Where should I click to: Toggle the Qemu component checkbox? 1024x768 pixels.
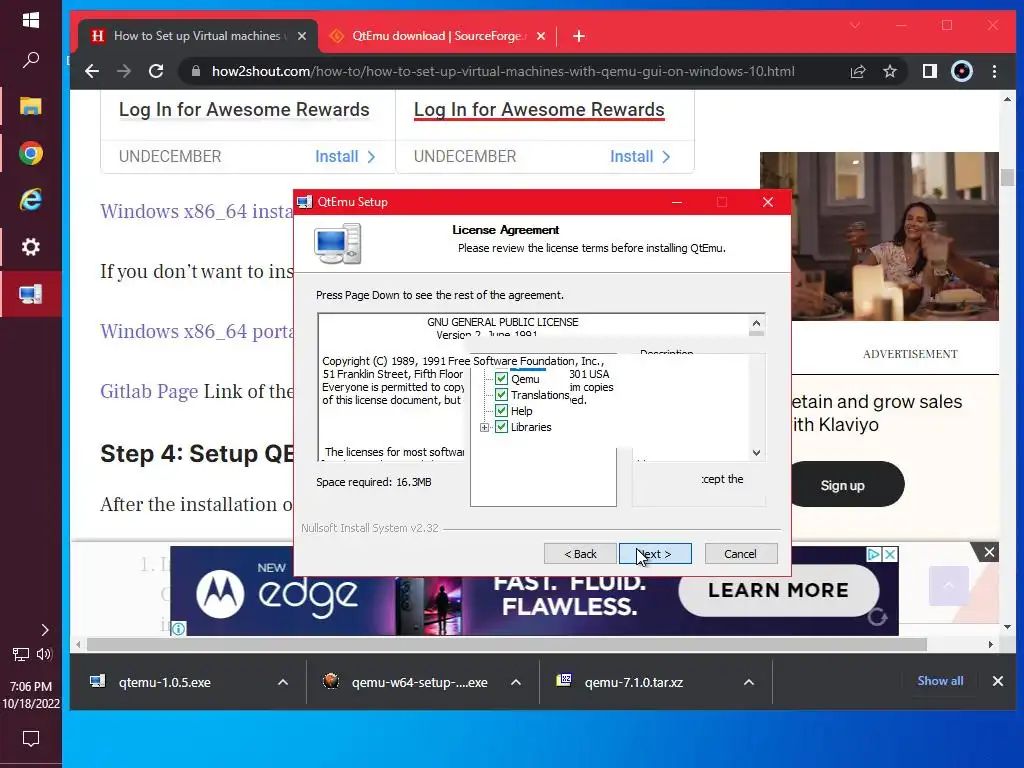pyautogui.click(x=502, y=379)
